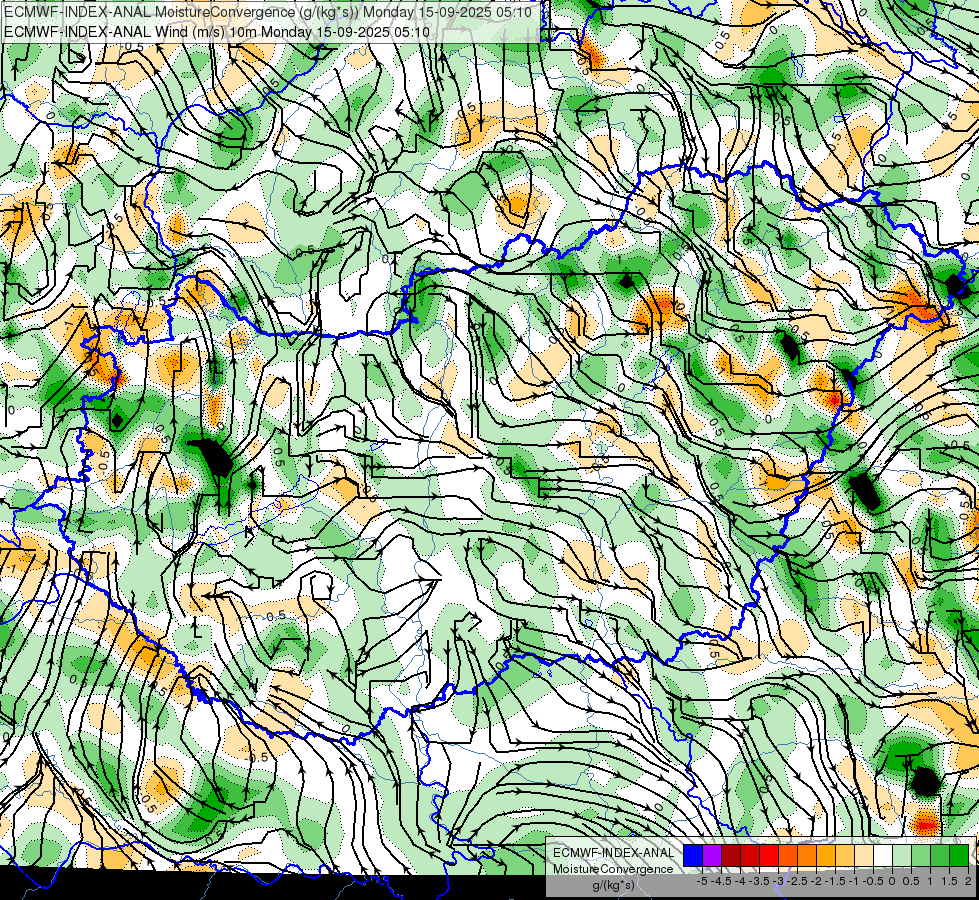Click the legend tick value -4.5
The width and height of the screenshot is (979, 900).
[721, 881]
